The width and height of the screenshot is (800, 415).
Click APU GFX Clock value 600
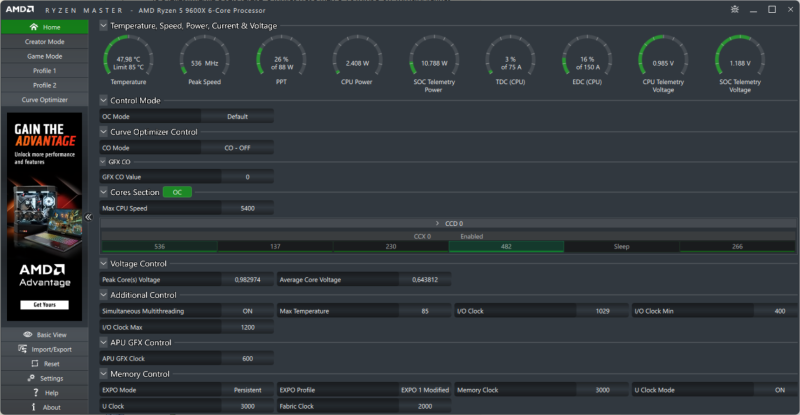[x=247, y=358]
